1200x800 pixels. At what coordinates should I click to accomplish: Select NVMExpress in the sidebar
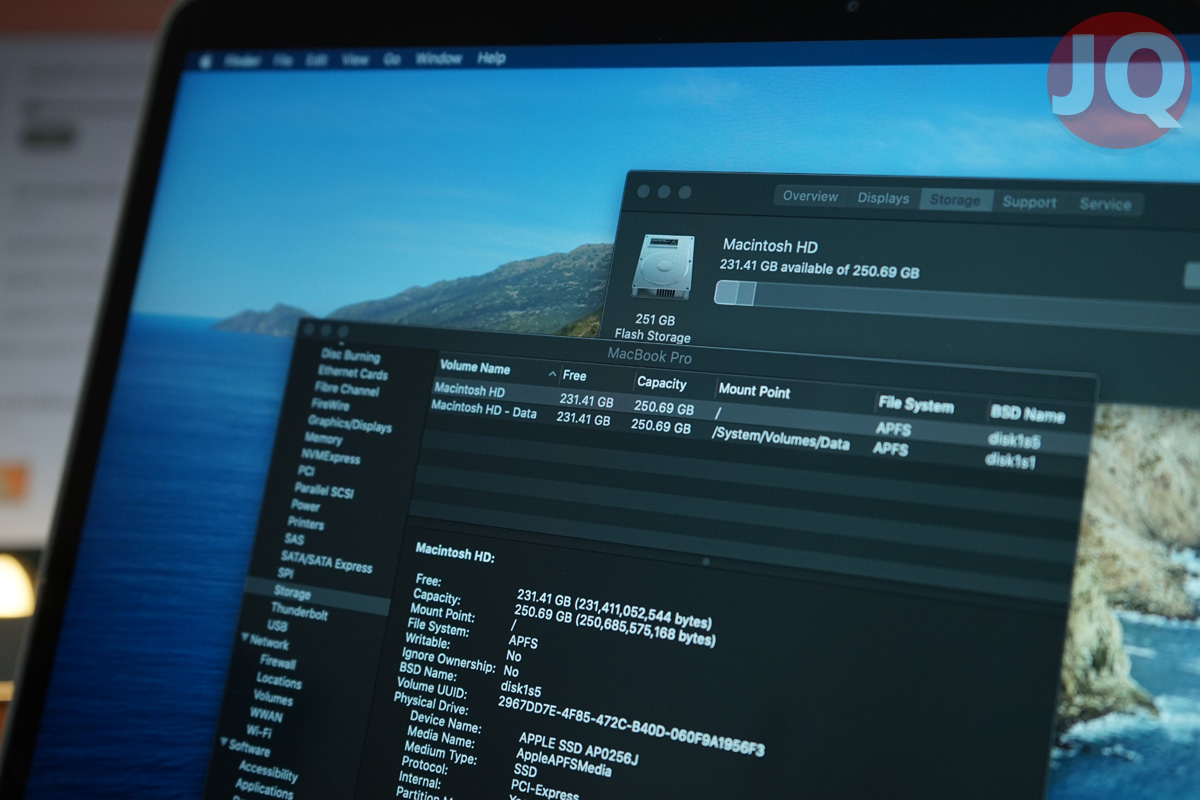tap(329, 455)
